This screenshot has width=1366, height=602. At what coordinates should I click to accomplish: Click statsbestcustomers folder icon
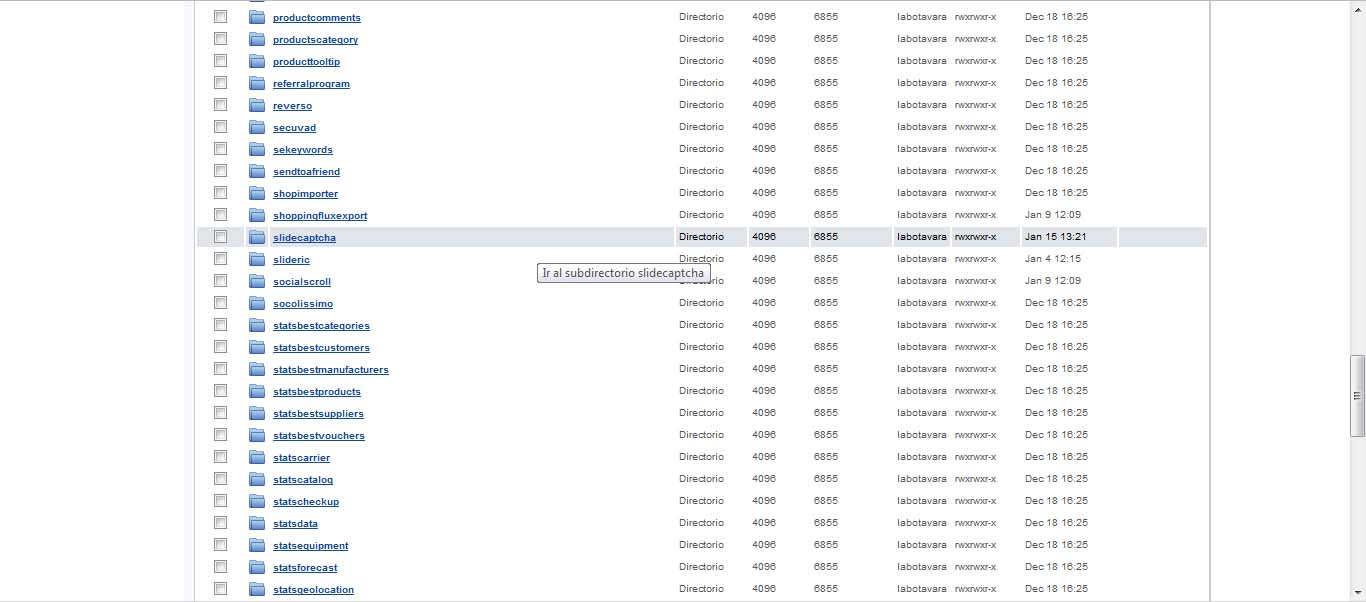pos(257,347)
